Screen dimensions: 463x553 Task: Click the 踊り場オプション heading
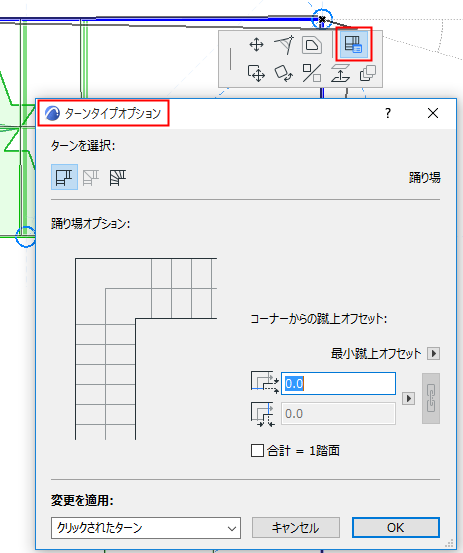click(x=91, y=223)
